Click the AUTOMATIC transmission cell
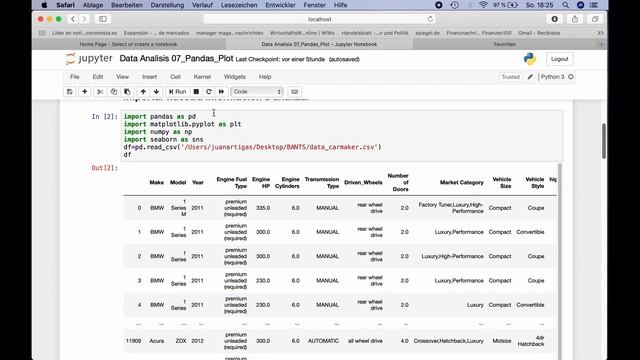Image resolution: width=640 pixels, height=360 pixels. pos(323,341)
